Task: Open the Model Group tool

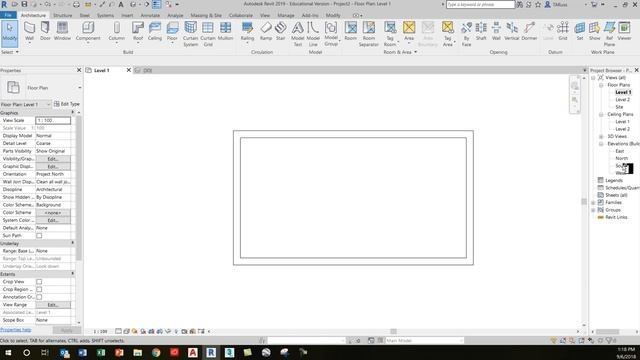Action: tap(331, 34)
